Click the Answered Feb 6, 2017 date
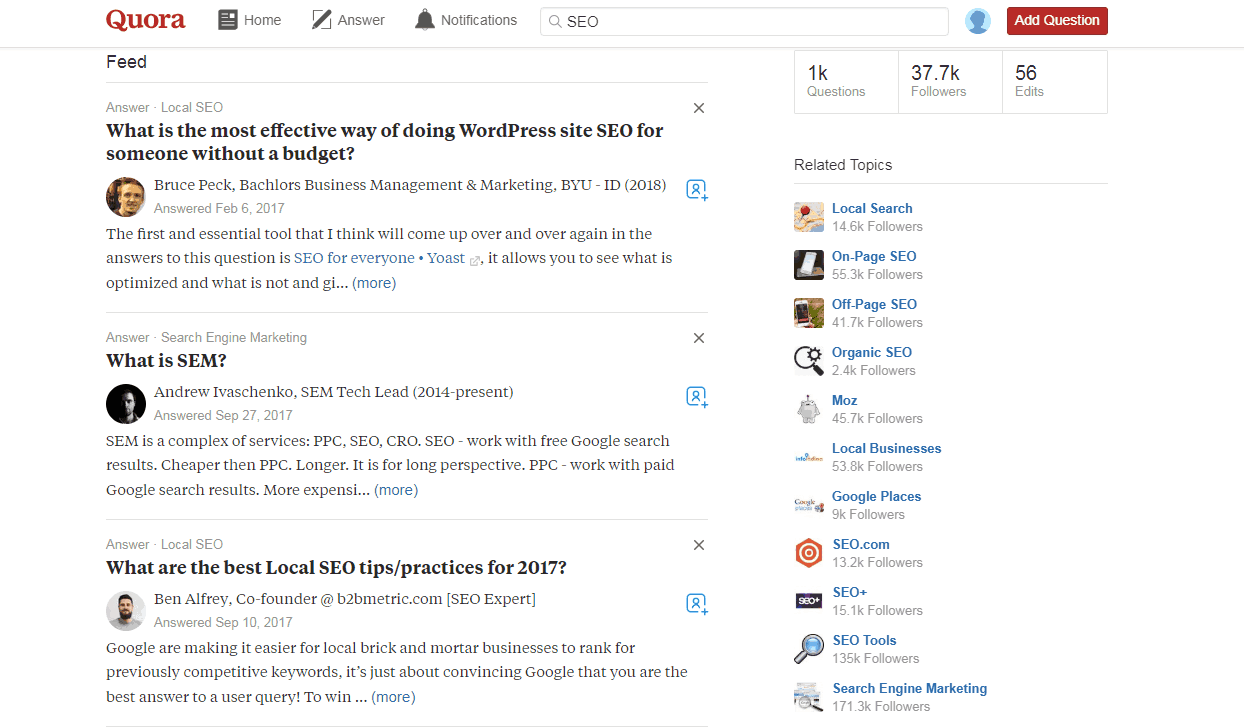The width and height of the screenshot is (1244, 728). 219,209
